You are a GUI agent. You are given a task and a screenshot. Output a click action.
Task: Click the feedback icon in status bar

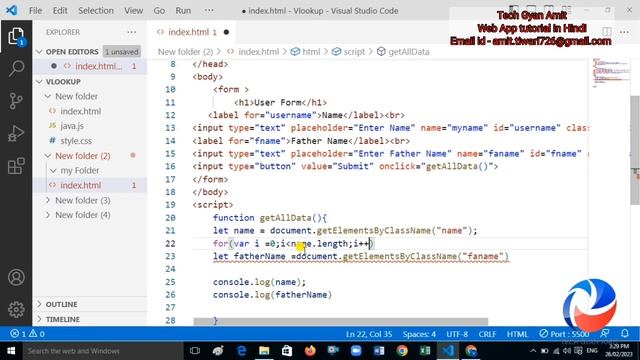click(x=605, y=334)
